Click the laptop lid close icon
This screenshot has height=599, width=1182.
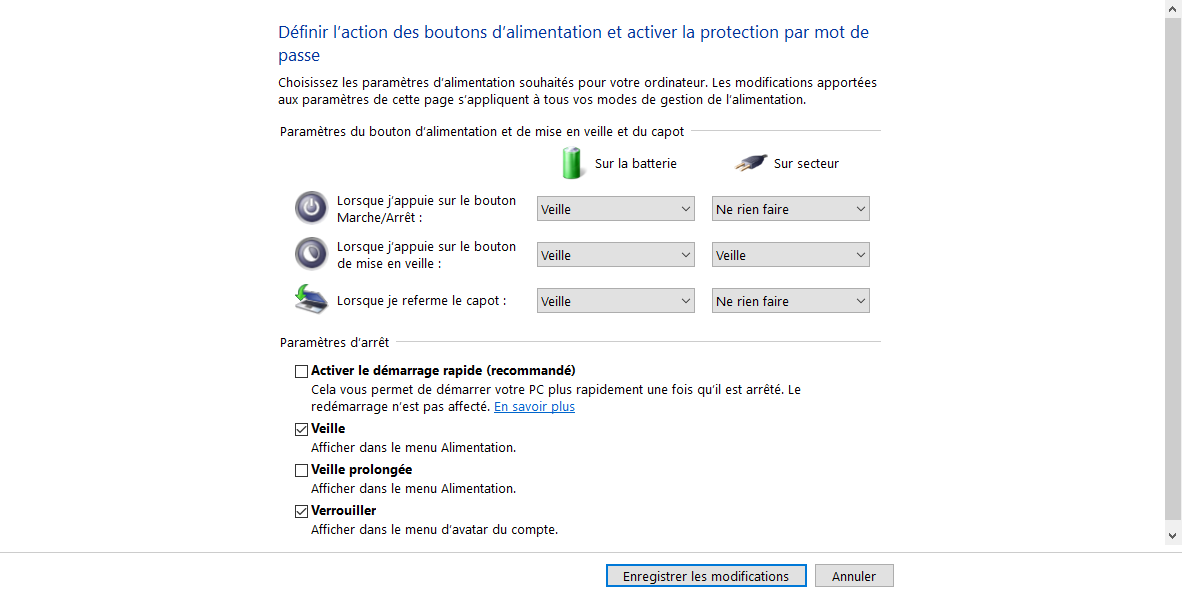click(311, 299)
